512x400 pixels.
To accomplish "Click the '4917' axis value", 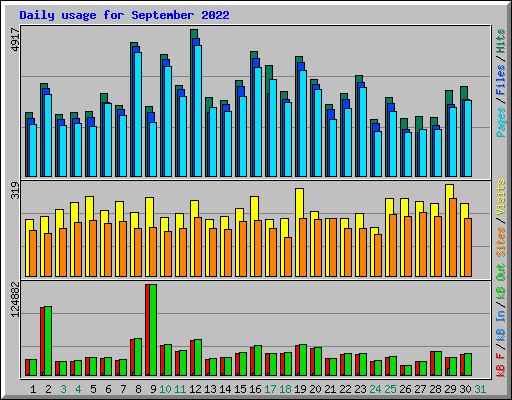I will click(x=16, y=40).
